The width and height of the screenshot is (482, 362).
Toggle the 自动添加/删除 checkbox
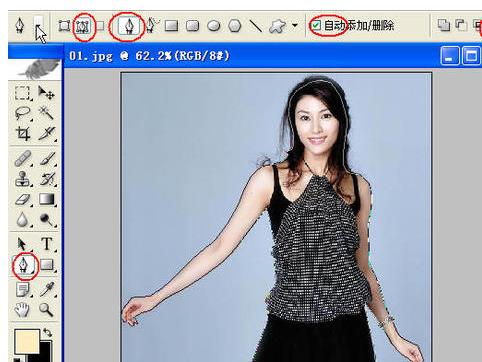point(315,25)
